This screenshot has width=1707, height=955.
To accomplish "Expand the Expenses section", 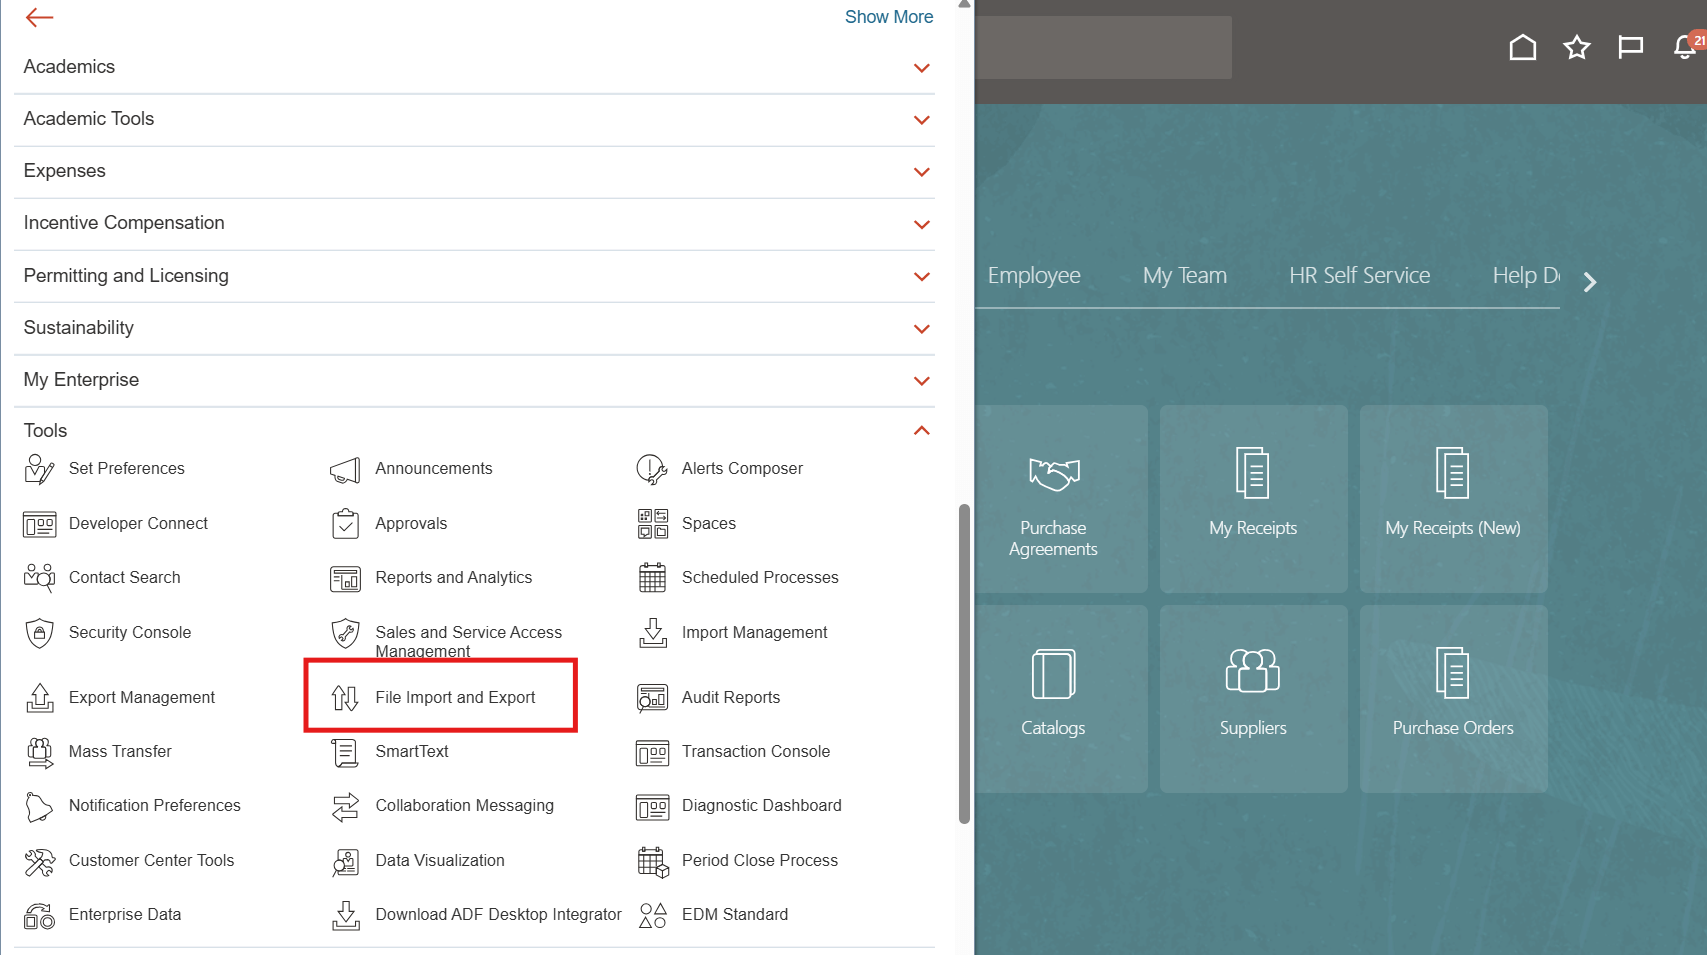I will (921, 172).
